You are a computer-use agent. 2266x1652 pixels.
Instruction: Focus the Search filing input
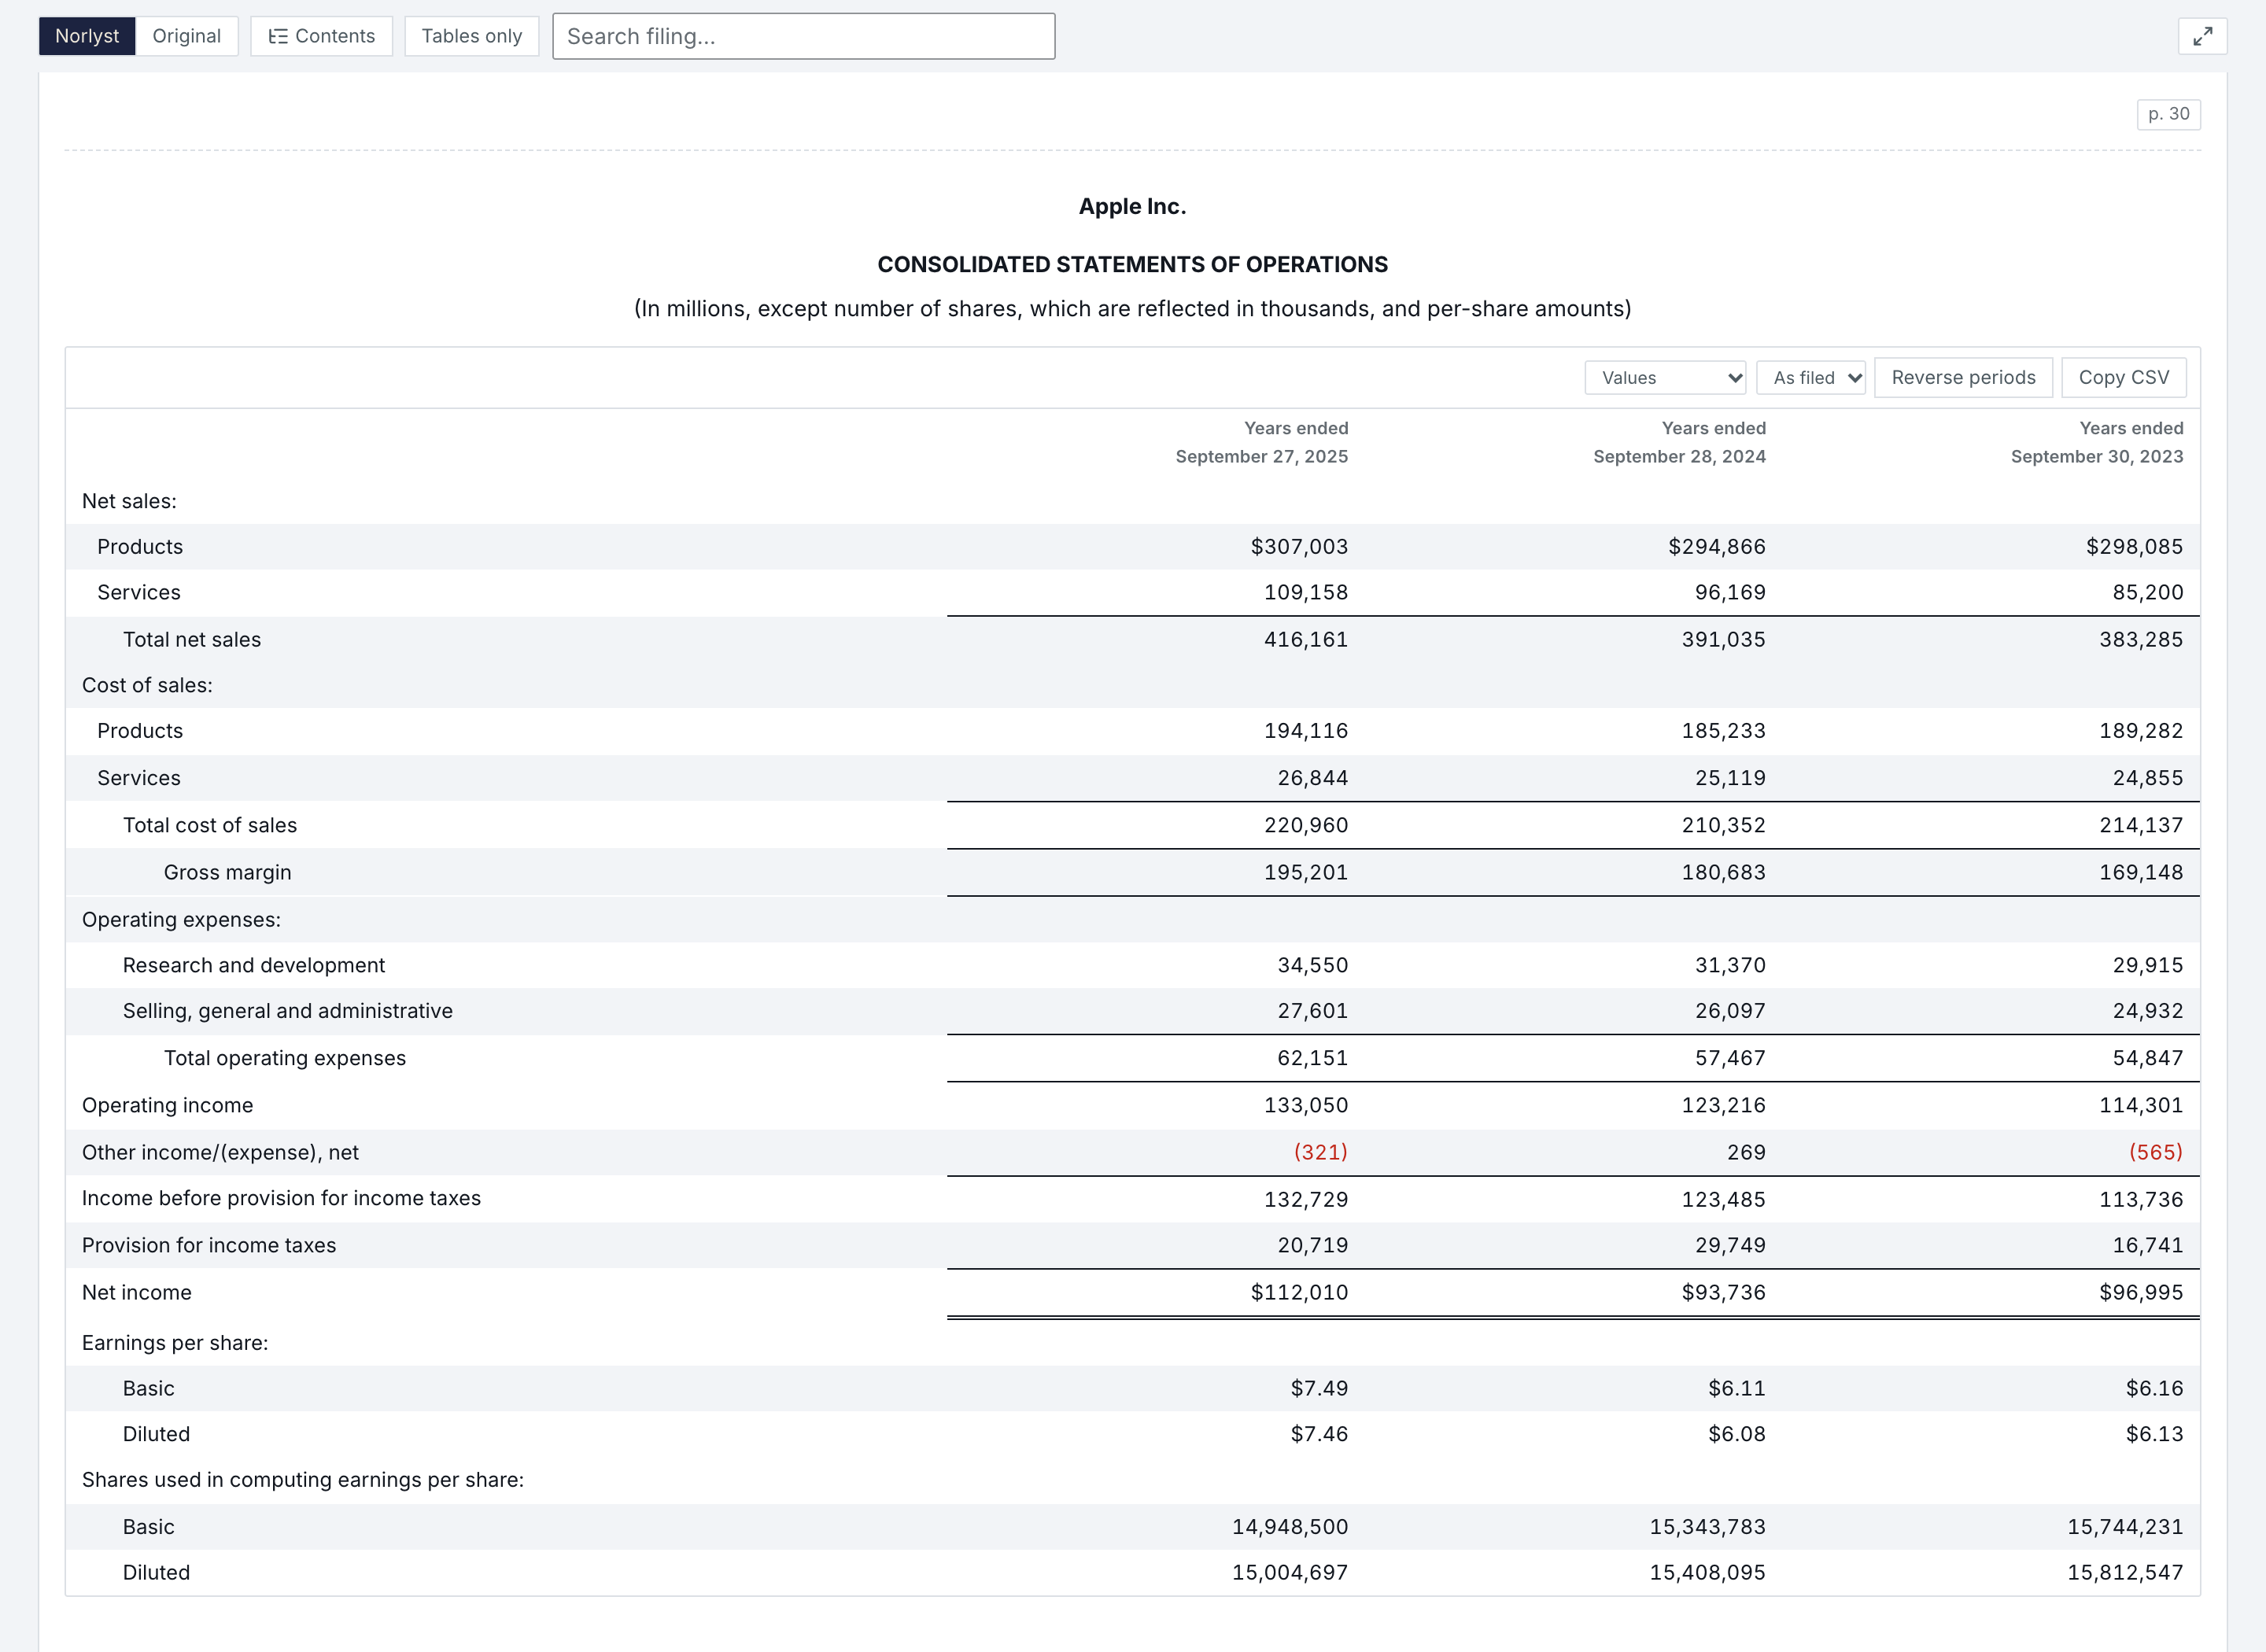tap(804, 36)
